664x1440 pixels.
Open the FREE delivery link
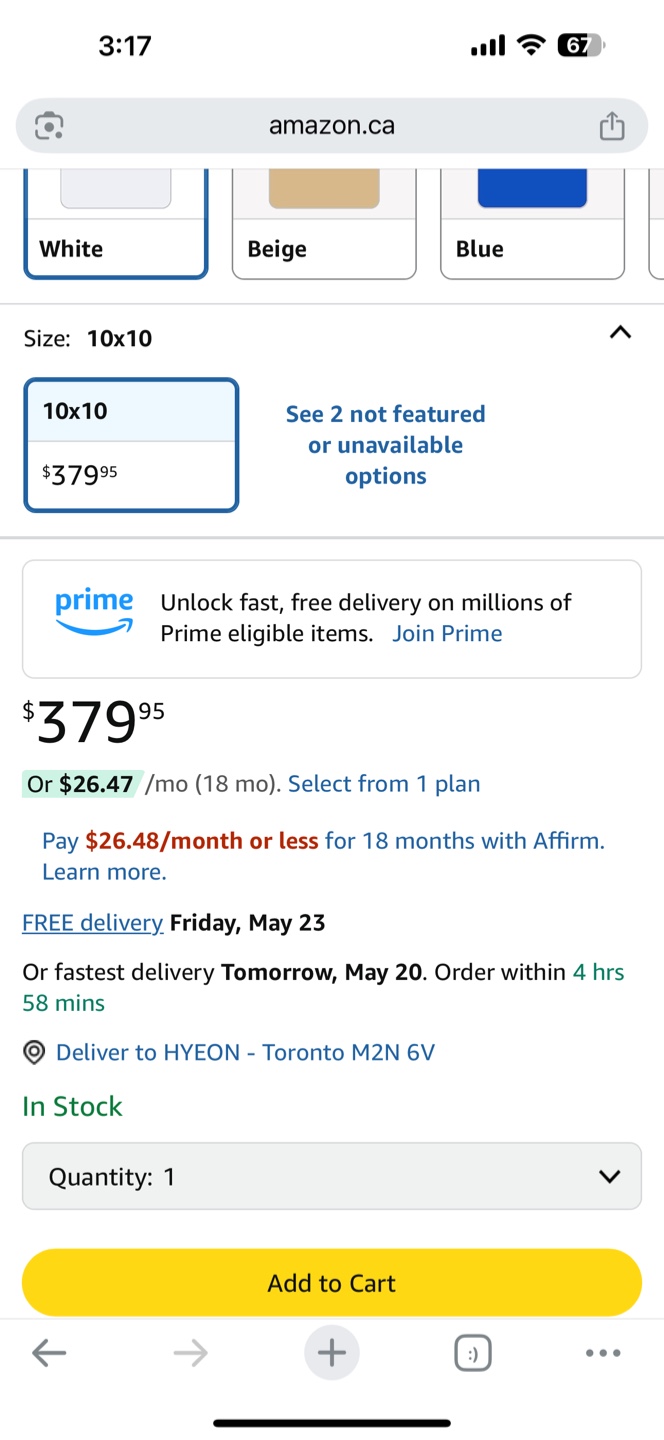pyautogui.click(x=93, y=922)
